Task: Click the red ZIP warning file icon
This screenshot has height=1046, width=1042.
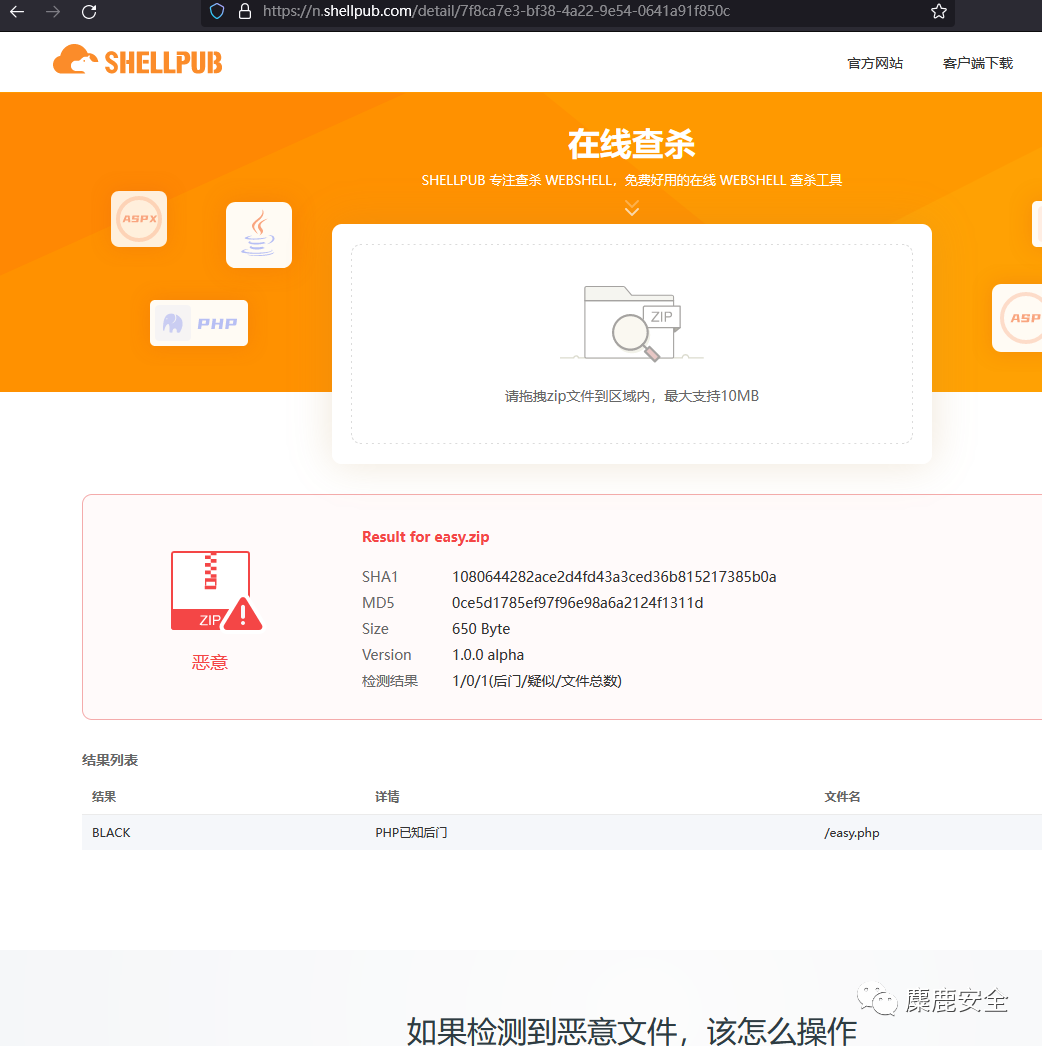Action: point(216,591)
